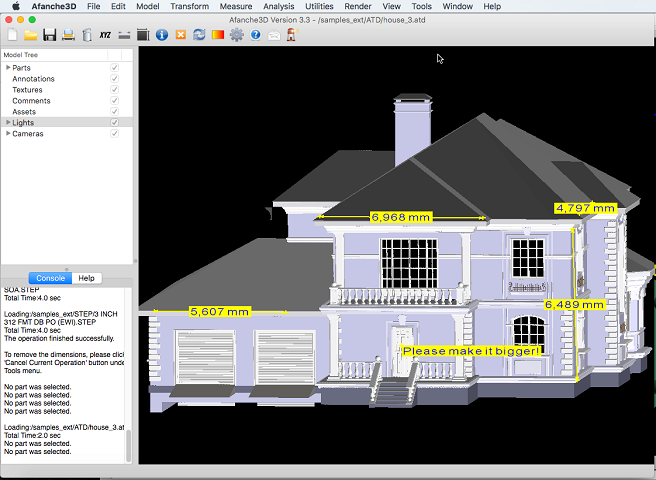The width and height of the screenshot is (656, 480).
Task: Toggle the Textures checkbox in Model Tree
Action: tap(115, 90)
